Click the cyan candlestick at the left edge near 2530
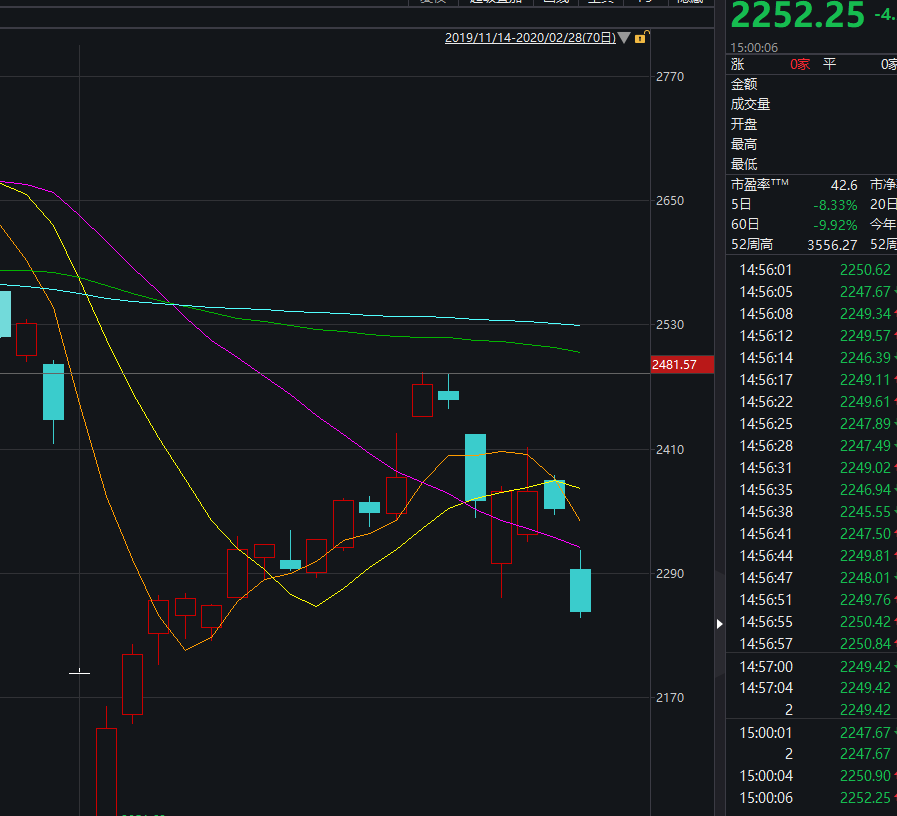The image size is (897, 816). (x=4, y=313)
